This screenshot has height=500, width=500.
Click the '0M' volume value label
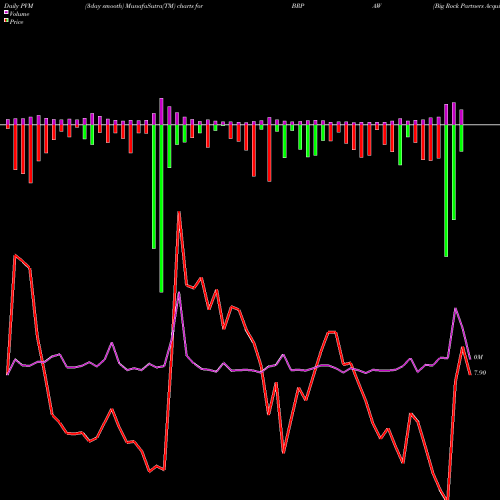pyautogui.click(x=478, y=357)
